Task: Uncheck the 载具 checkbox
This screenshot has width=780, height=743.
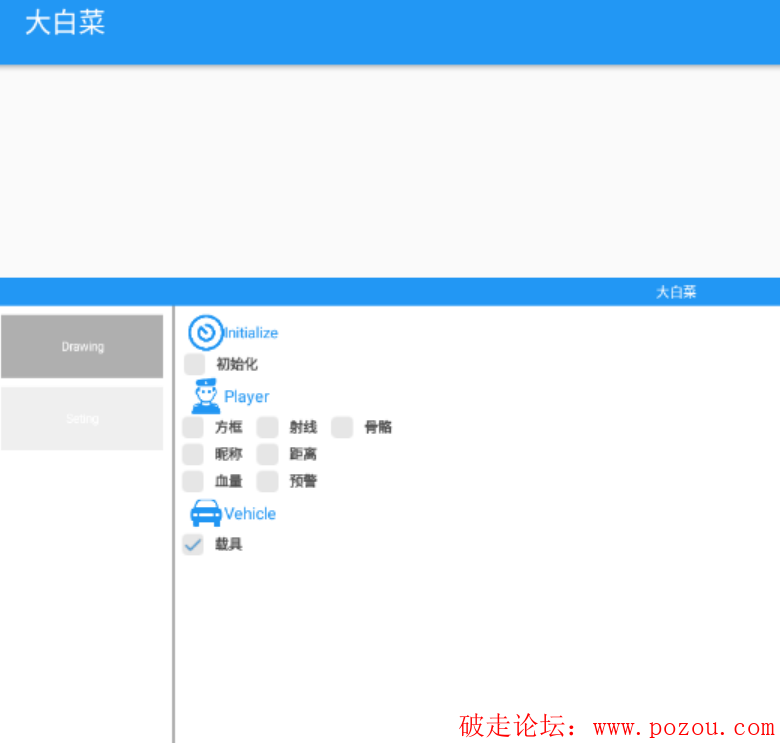Action: tap(193, 544)
